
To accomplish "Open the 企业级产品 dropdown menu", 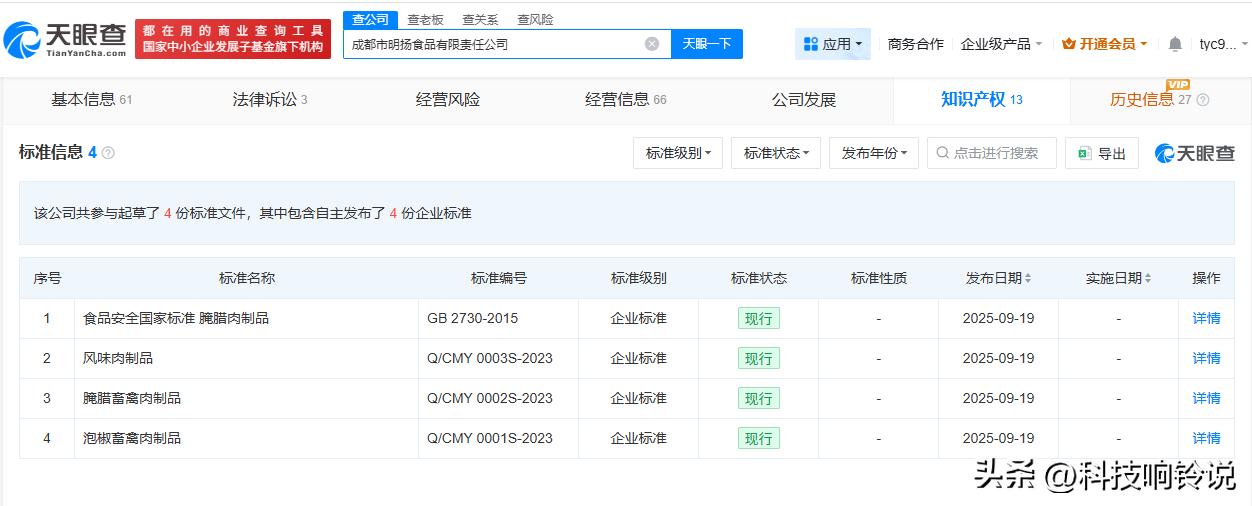I will (x=1001, y=44).
